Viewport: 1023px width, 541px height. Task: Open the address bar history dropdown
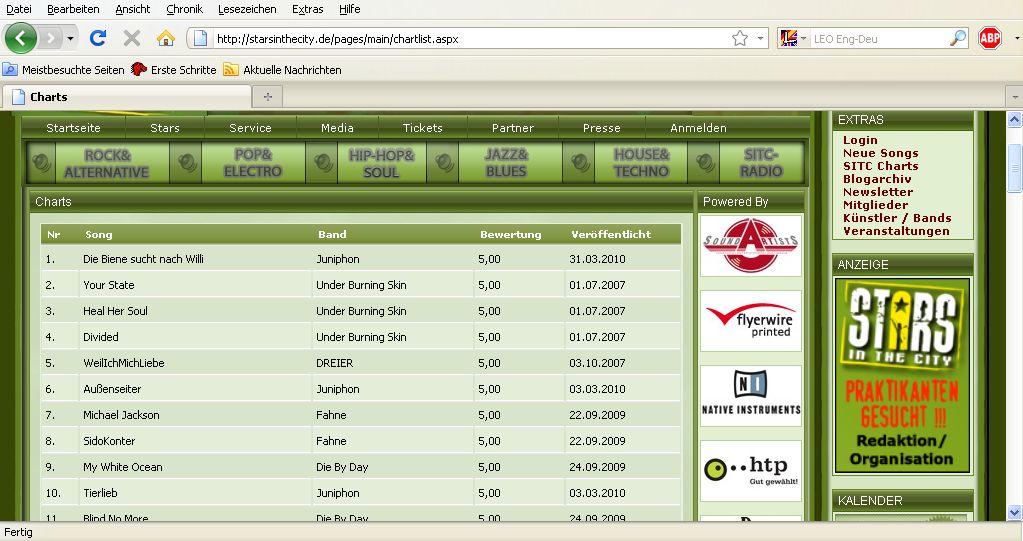760,39
